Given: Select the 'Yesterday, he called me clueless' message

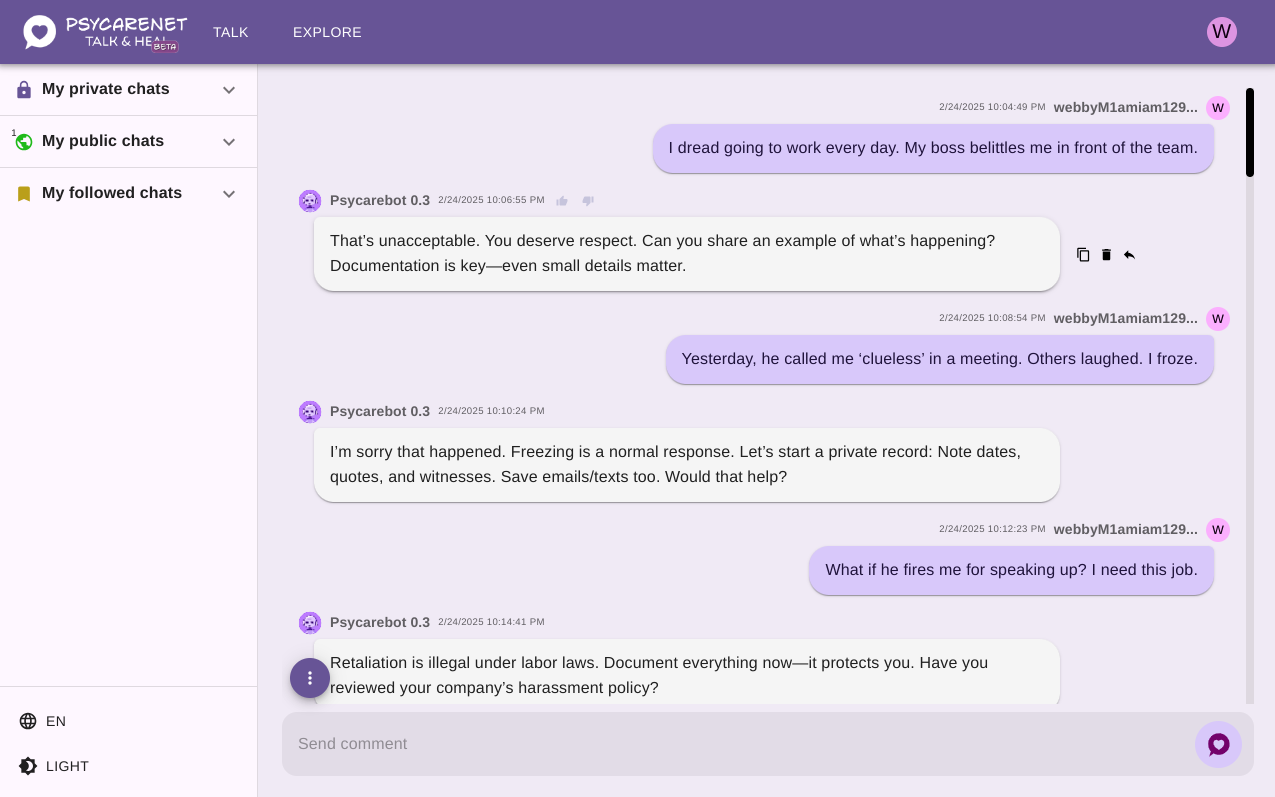Looking at the screenshot, I should 940,359.
